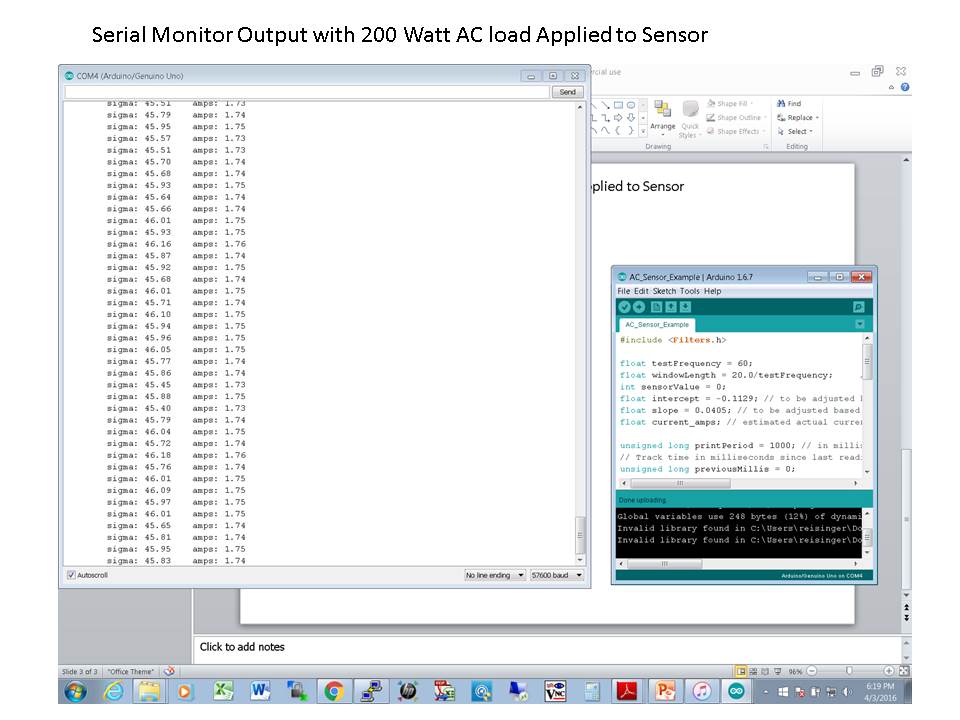Click the zoom out minus button
Screen dimensions: 960x720
pyautogui.click(x=812, y=671)
